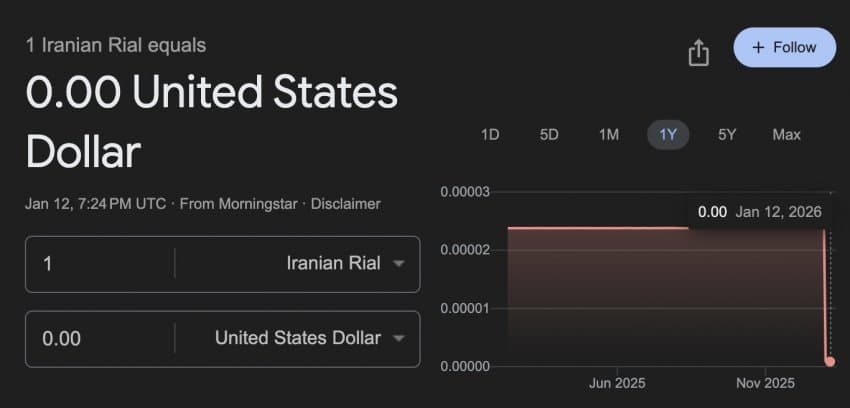Open the Disclaimer link
The image size is (850, 408).
345,203
